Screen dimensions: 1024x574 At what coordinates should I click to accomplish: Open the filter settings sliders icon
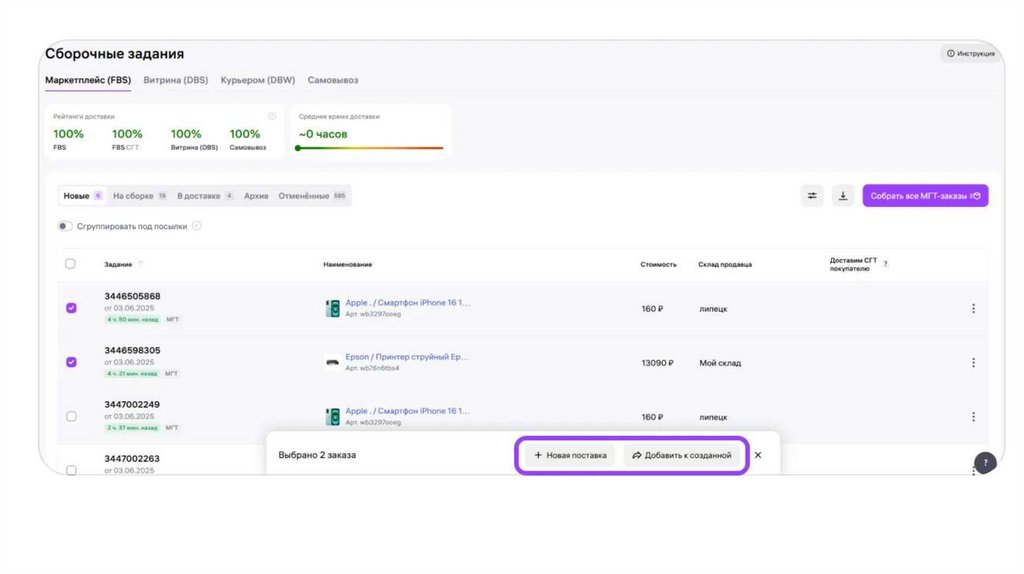coord(812,196)
